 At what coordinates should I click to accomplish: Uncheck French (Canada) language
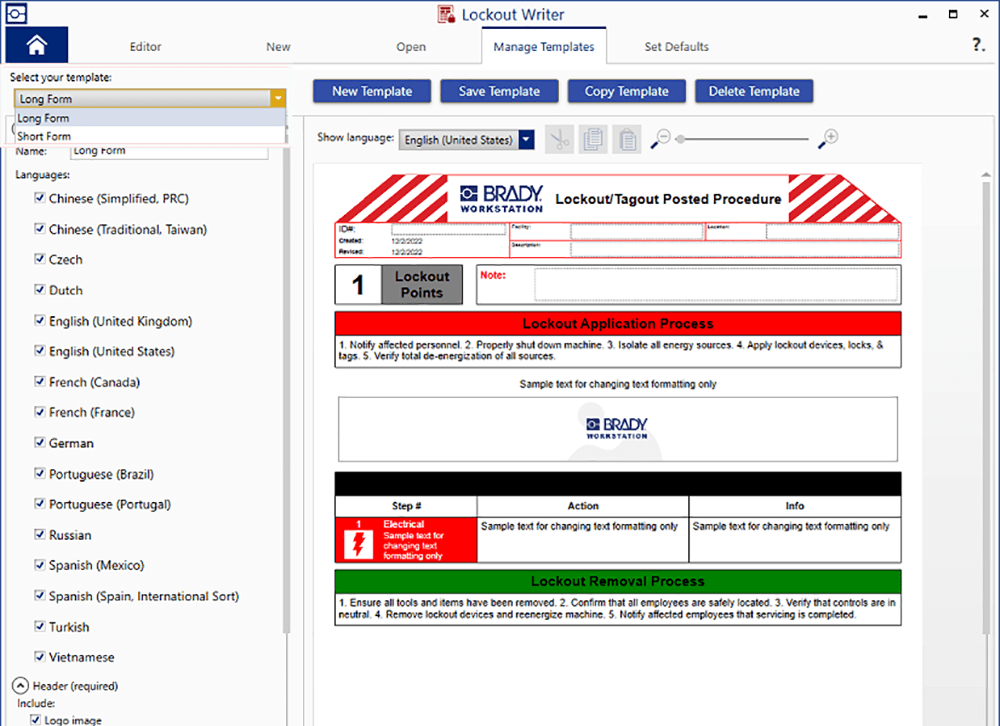(40, 382)
